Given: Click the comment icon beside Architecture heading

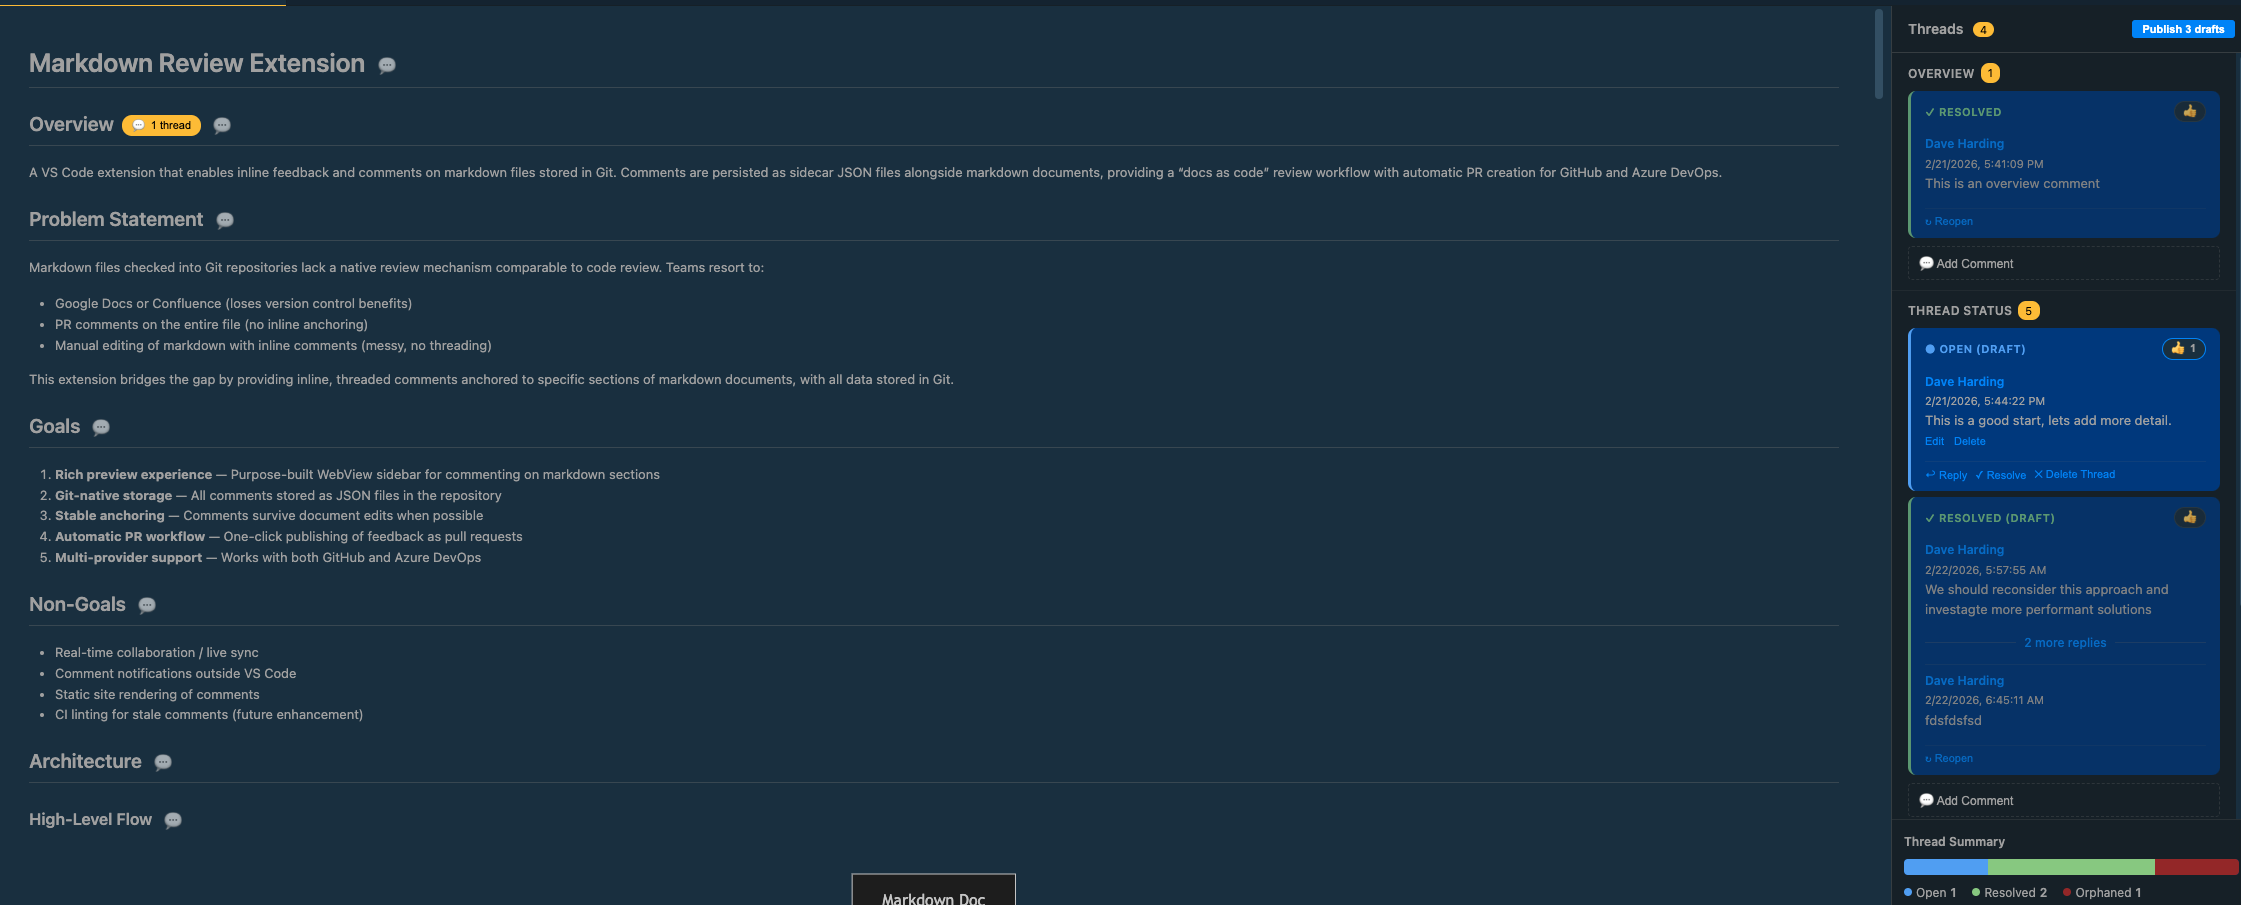Looking at the screenshot, I should tap(161, 763).
